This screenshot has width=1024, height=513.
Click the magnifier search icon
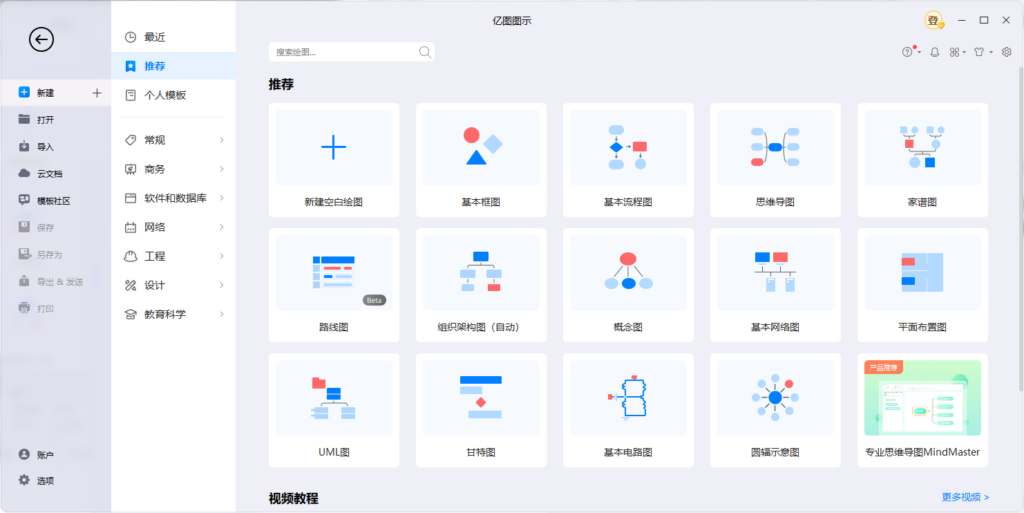(x=425, y=52)
